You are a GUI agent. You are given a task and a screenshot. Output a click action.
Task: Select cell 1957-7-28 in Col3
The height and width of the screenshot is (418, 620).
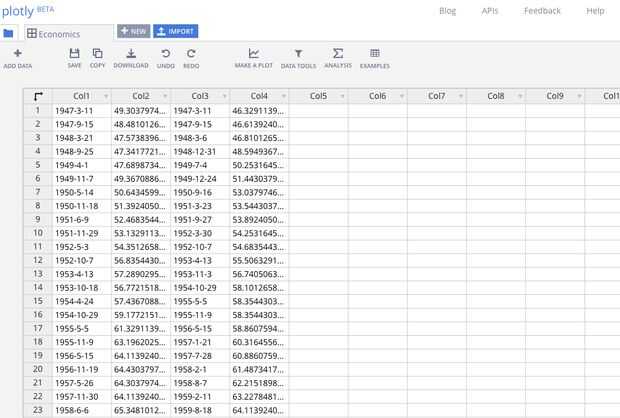pos(200,356)
